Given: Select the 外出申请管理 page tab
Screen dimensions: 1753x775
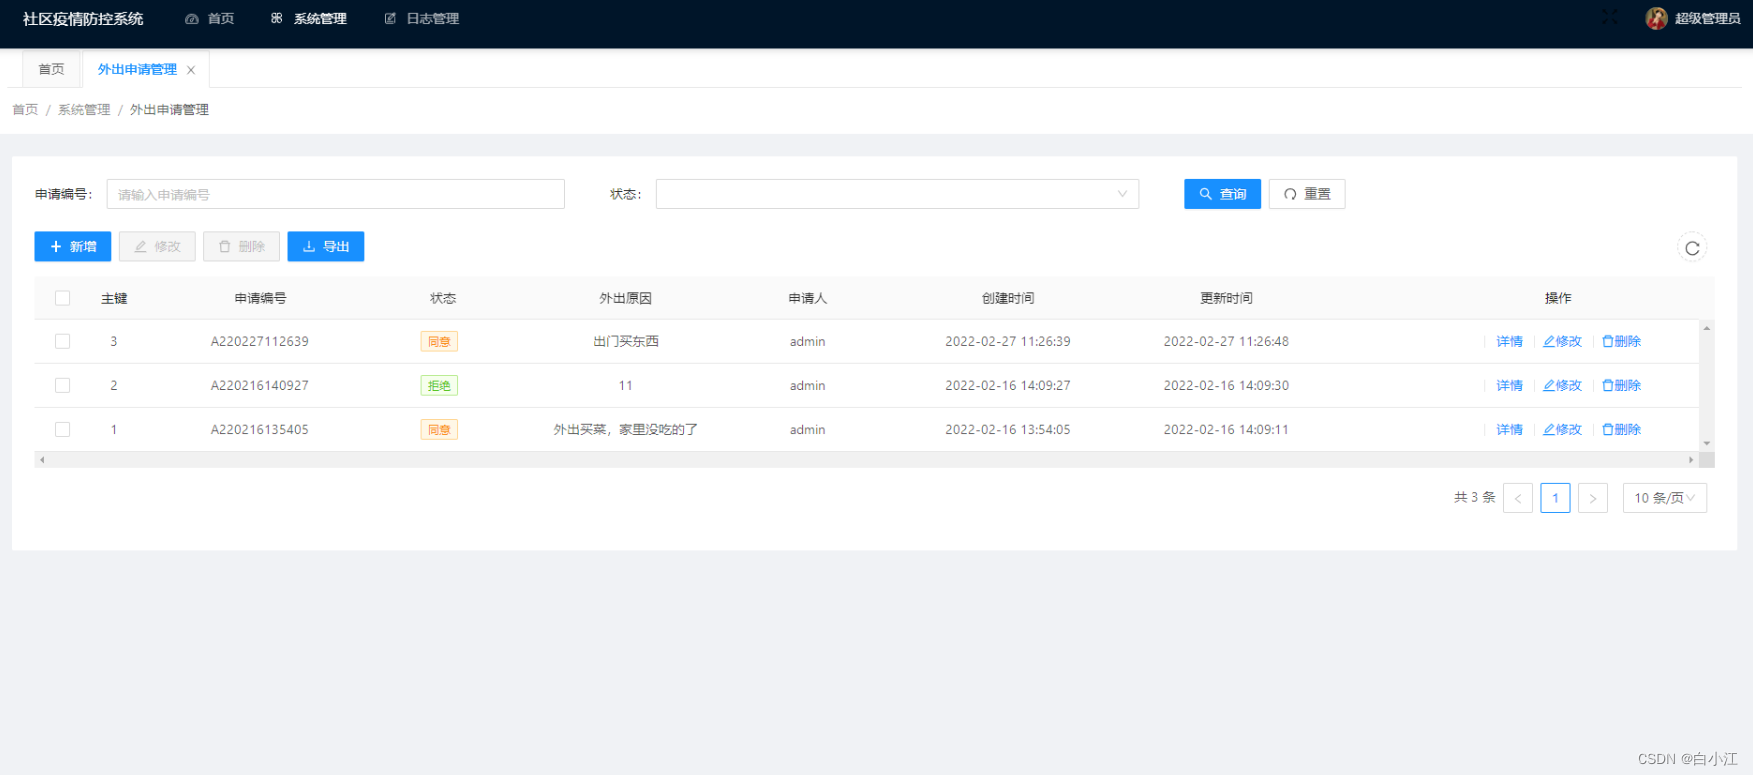Looking at the screenshot, I should (x=137, y=69).
